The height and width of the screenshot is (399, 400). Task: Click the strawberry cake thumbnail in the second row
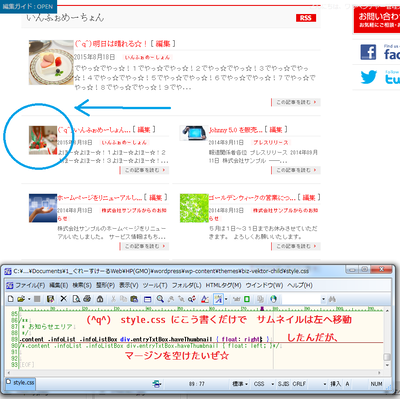pyautogui.click(x=43, y=140)
